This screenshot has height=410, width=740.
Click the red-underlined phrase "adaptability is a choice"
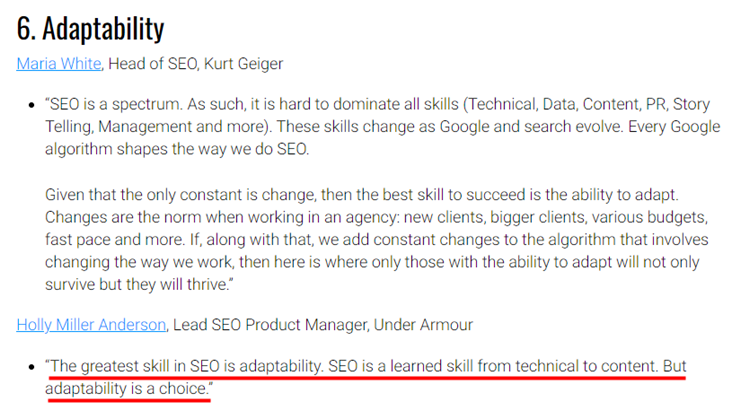pyautogui.click(x=126, y=389)
